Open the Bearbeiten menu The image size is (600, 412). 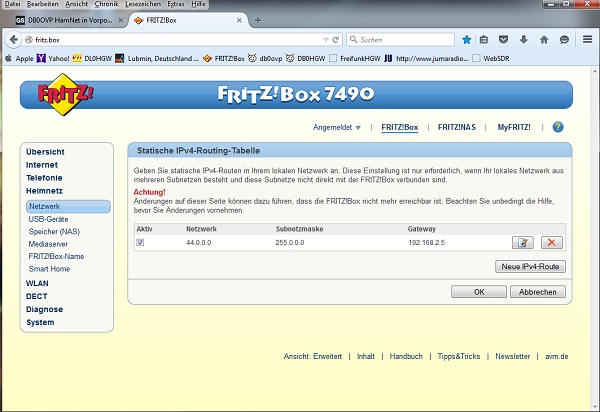click(x=42, y=4)
